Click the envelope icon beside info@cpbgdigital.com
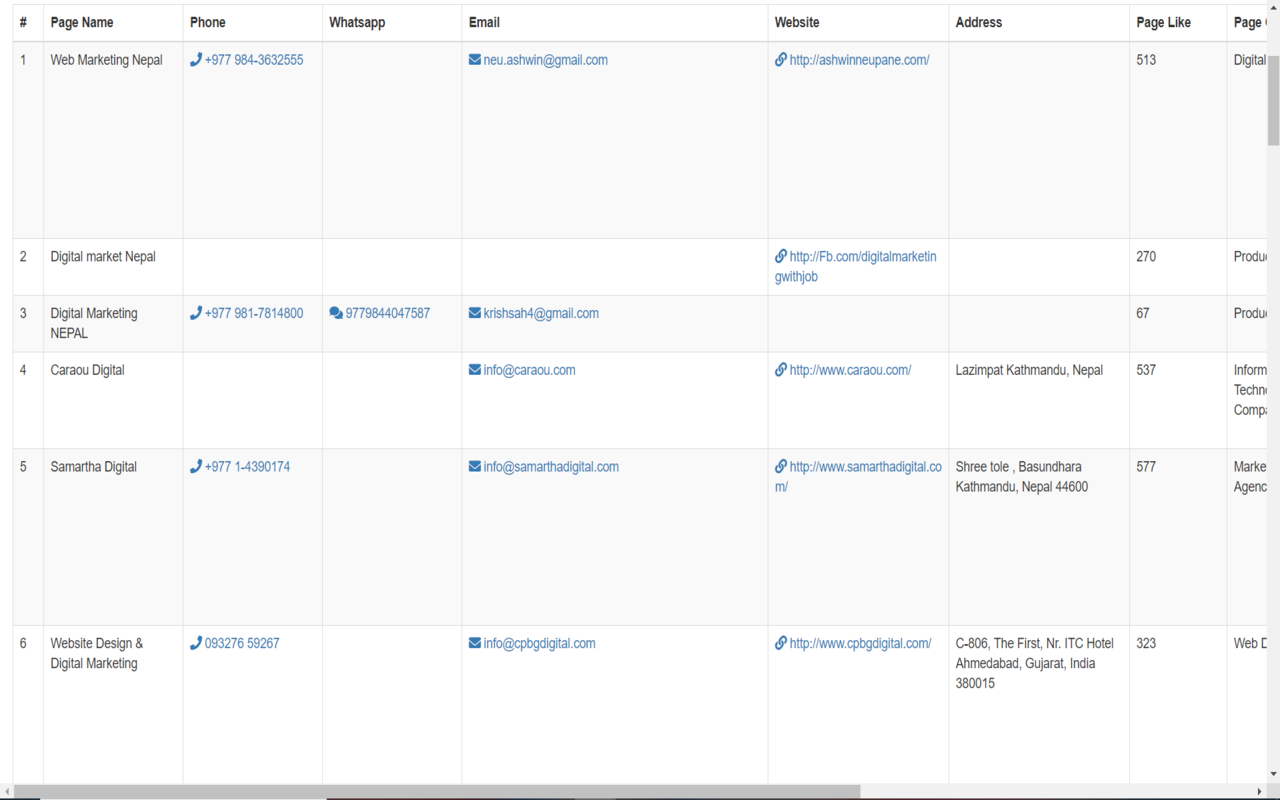Viewport: 1280px width, 800px height. click(475, 643)
